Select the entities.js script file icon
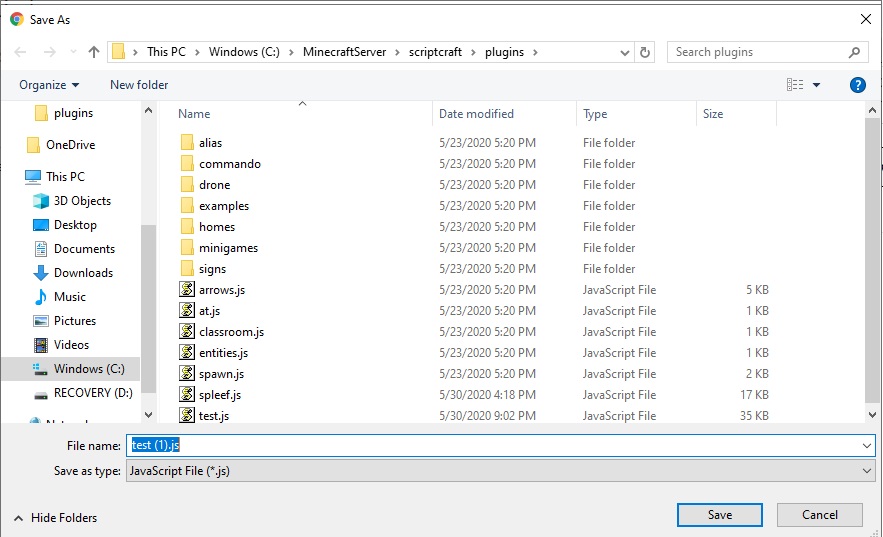 click(187, 352)
